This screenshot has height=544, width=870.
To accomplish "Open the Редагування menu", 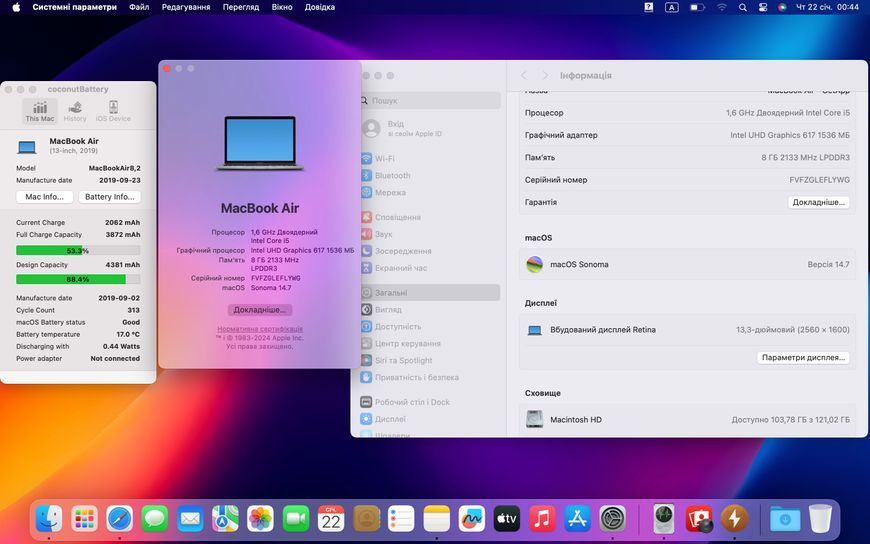I will click(186, 7).
